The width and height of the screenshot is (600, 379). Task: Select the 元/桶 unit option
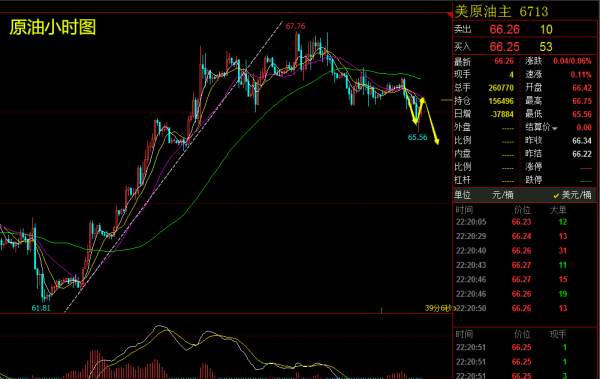pos(502,195)
